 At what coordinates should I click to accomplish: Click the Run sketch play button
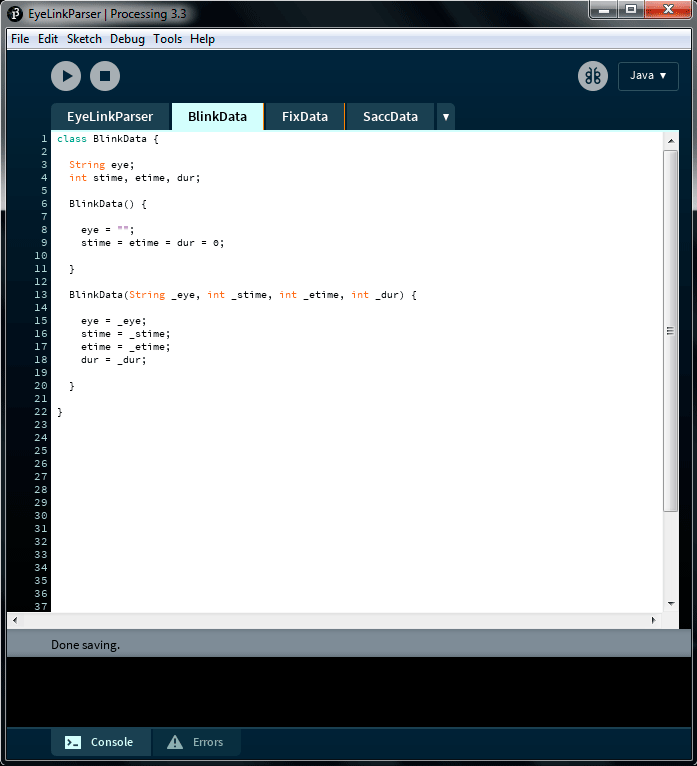click(66, 76)
